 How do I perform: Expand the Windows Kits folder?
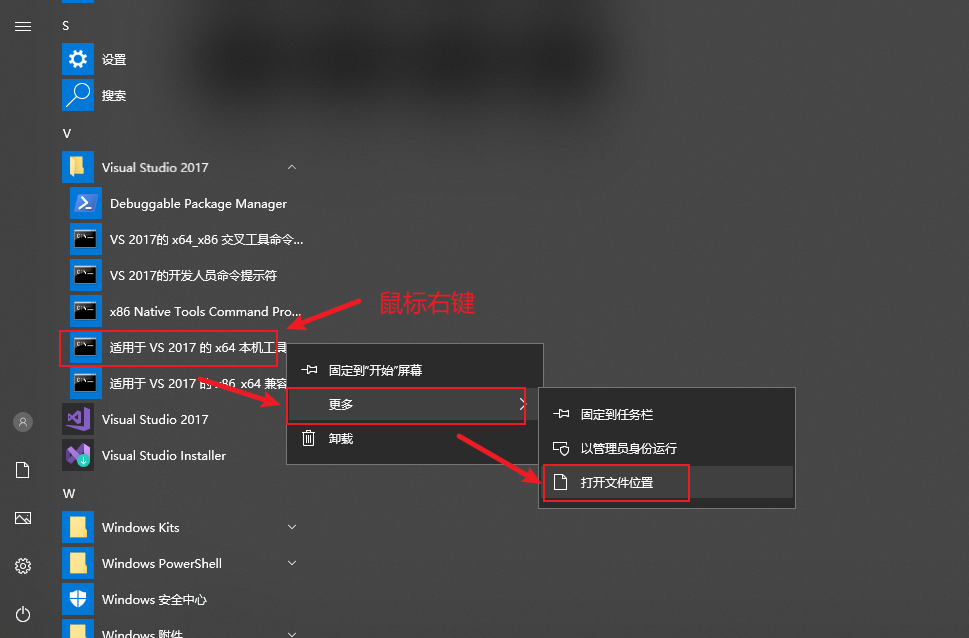(x=292, y=527)
